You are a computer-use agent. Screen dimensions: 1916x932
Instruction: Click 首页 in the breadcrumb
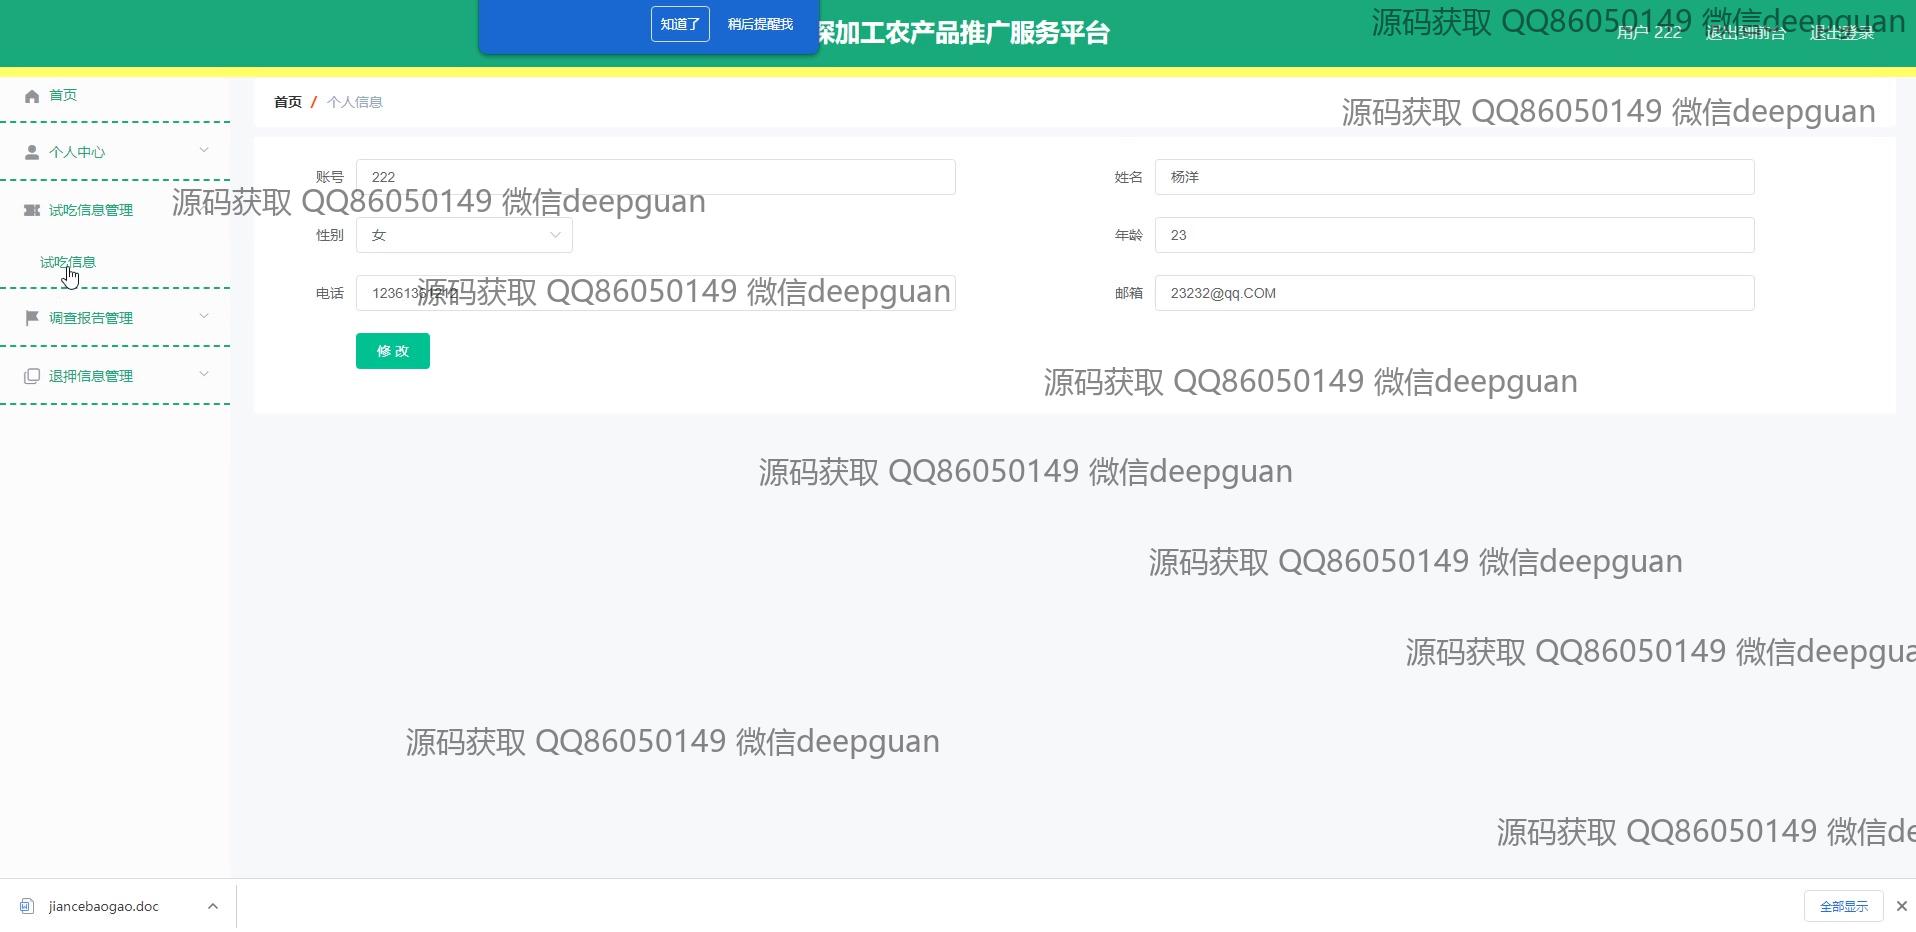(288, 102)
